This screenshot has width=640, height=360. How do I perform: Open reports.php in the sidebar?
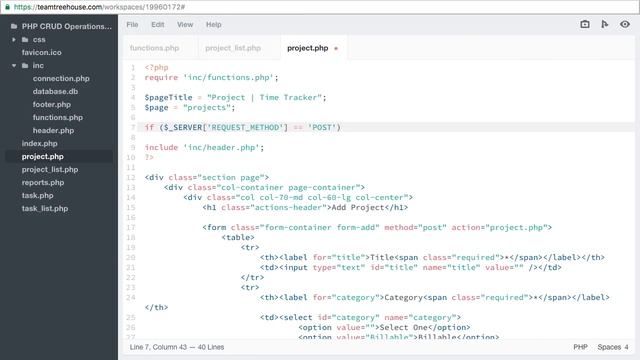click(43, 182)
